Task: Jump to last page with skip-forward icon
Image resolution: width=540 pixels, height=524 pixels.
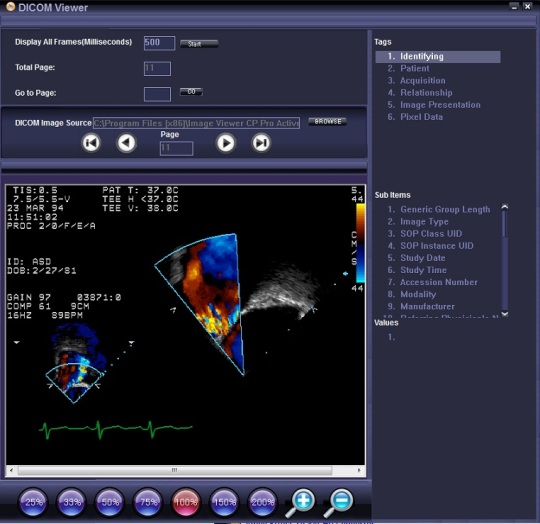Action: point(261,143)
